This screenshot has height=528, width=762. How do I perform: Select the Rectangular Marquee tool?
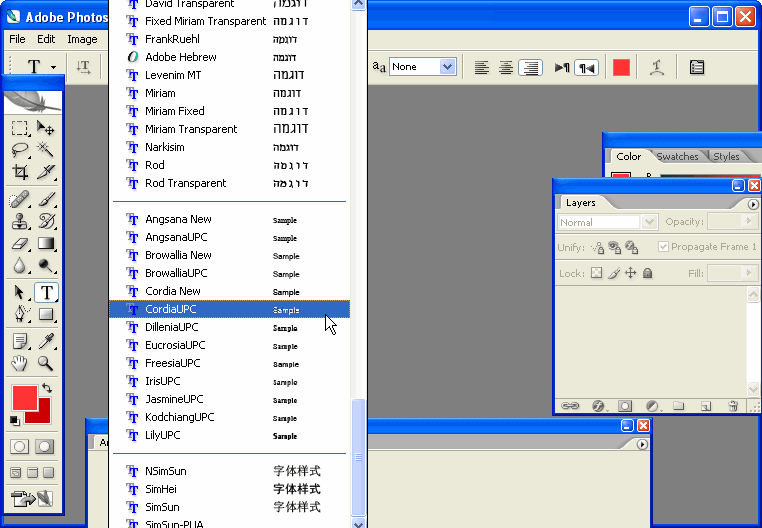[19, 128]
